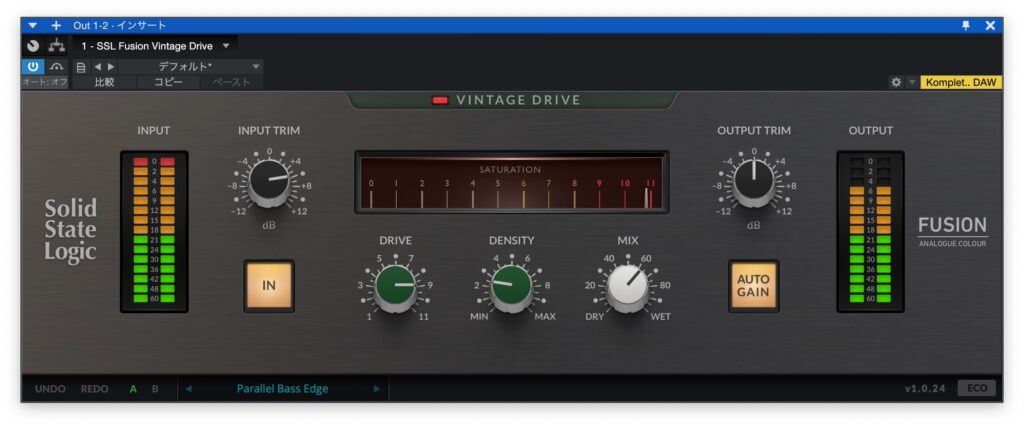This screenshot has width=1024, height=427.
Task: Open the デフォルト preset dropdown
Action: [256, 66]
